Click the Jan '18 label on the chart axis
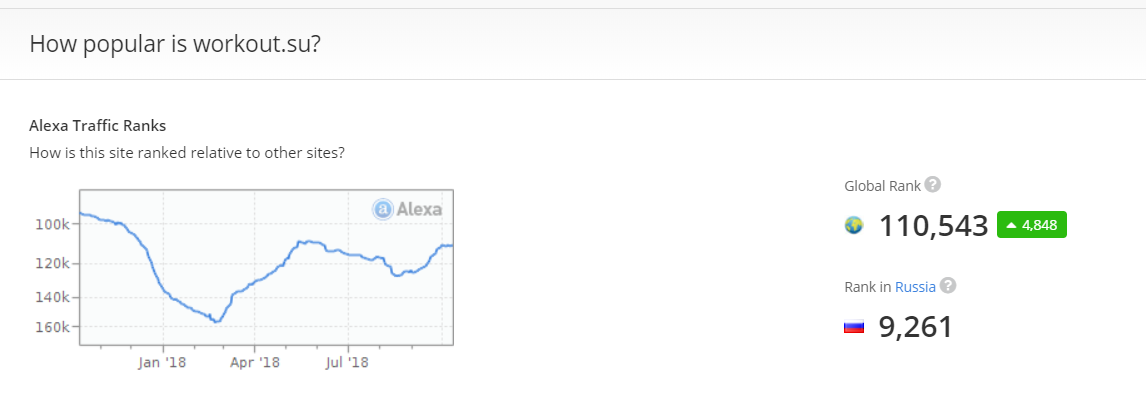The image size is (1146, 415). (162, 363)
